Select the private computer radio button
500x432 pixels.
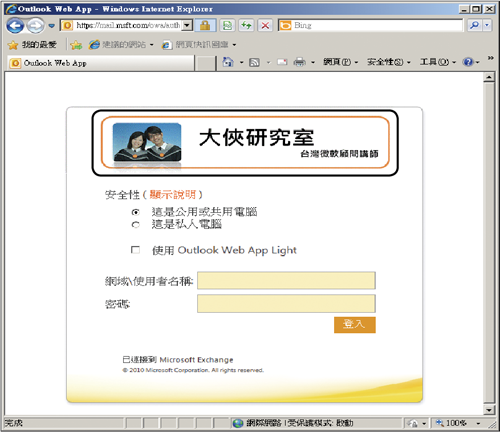pos(135,225)
